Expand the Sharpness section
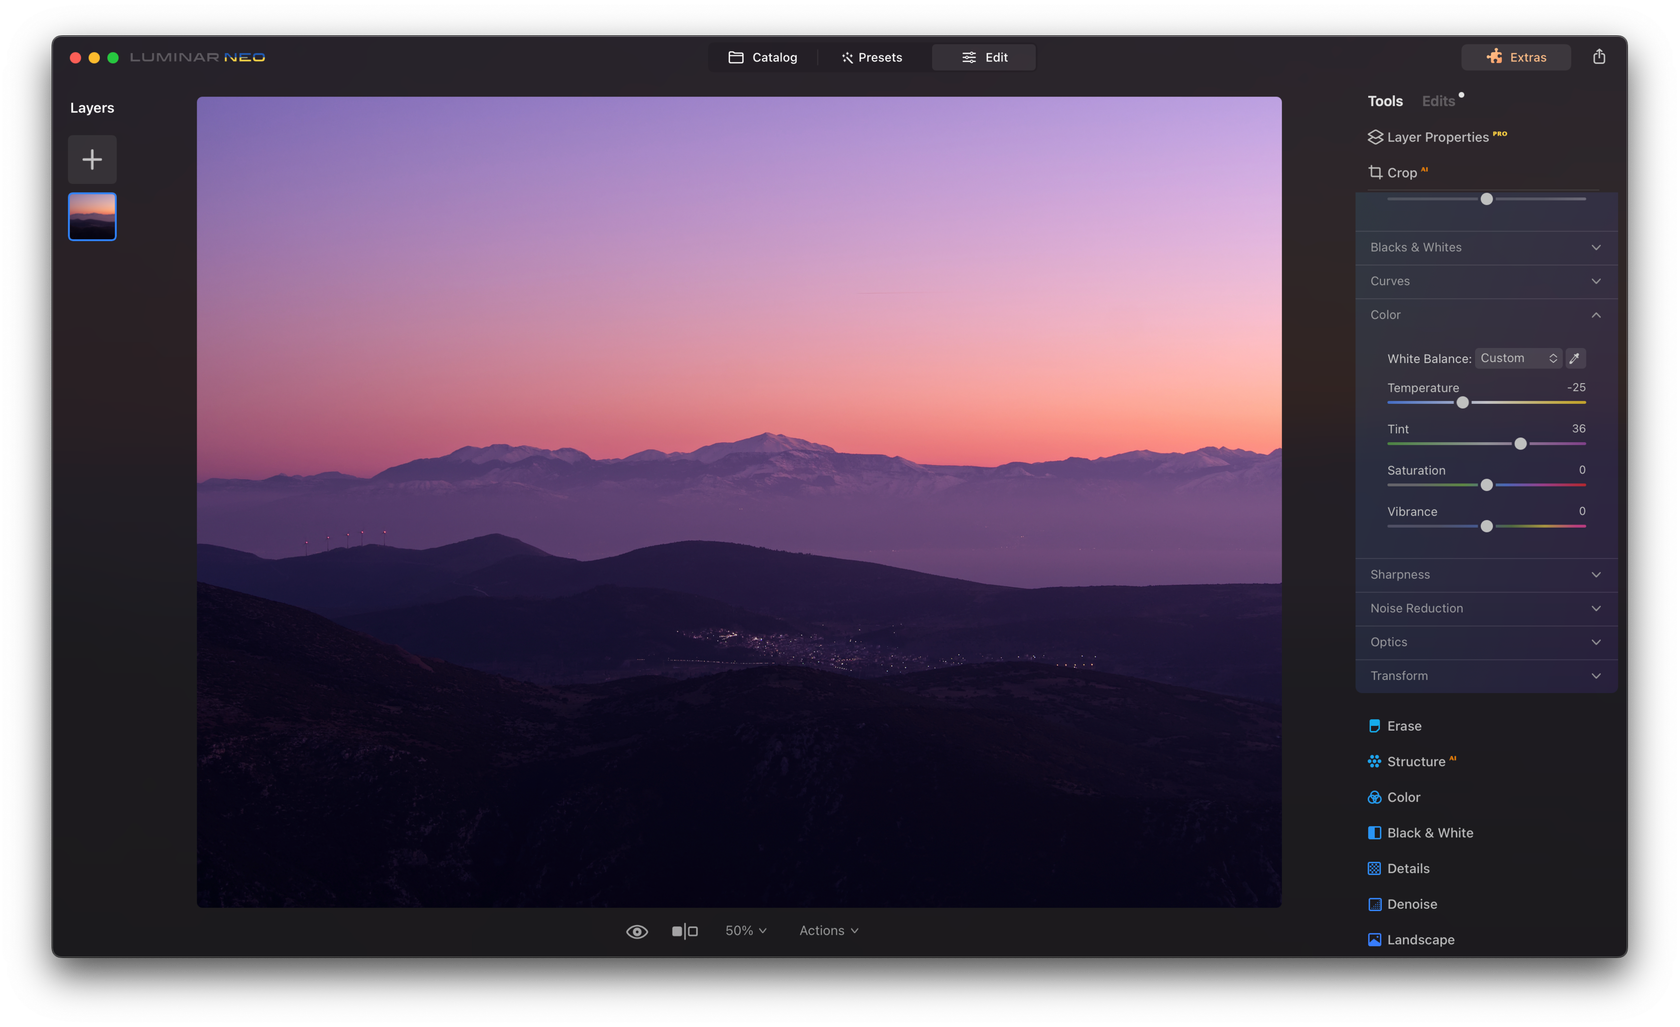Viewport: 1680px width, 1027px height. pyautogui.click(x=1486, y=575)
